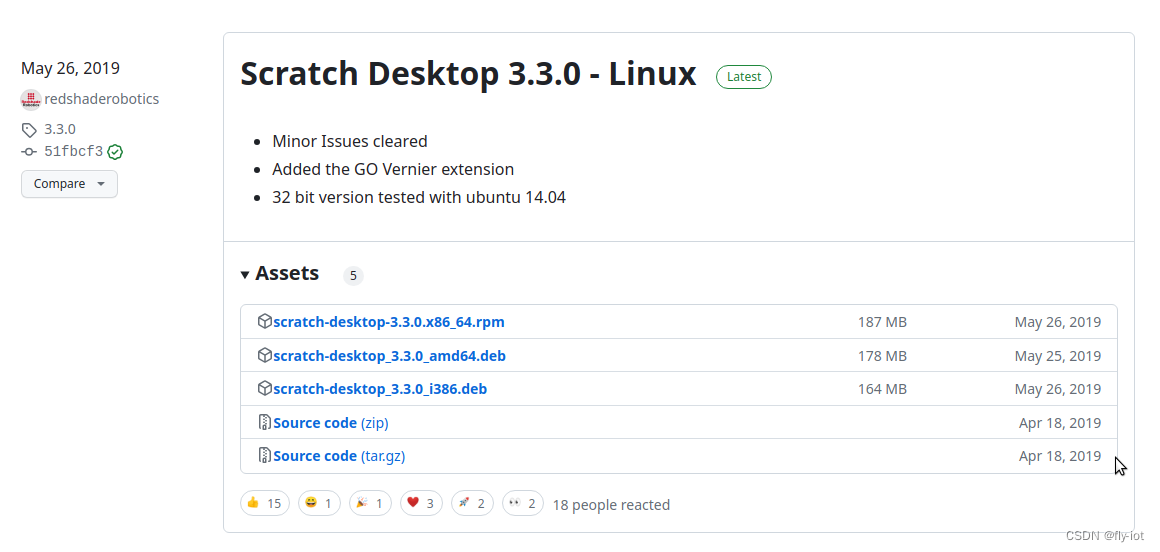Open commit 51fbcf3 link
Screen dimensions: 1160x552
73,152
